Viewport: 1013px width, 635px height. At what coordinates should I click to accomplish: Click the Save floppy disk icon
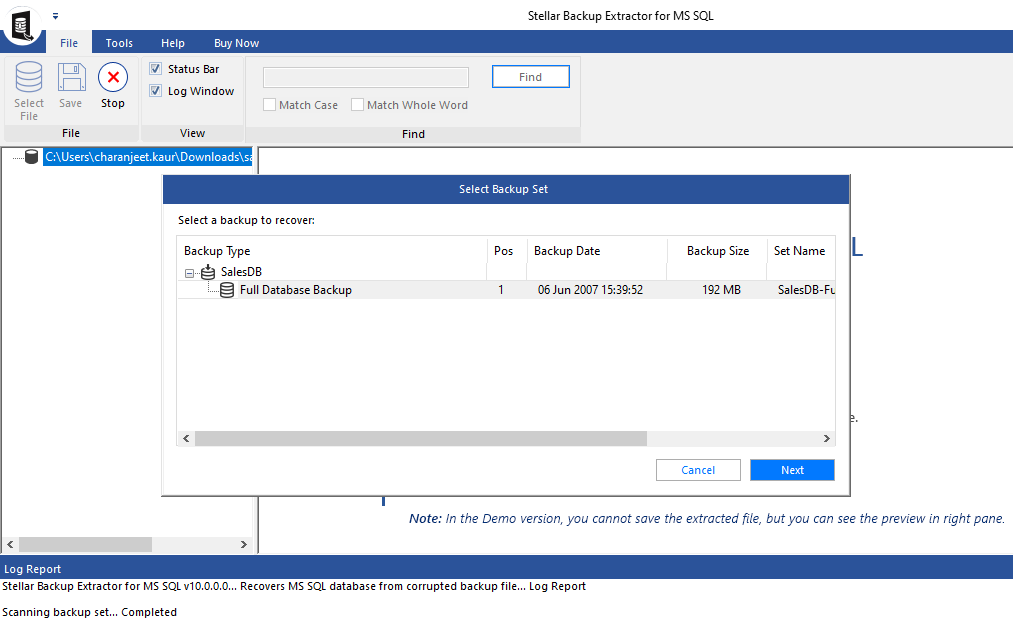(71, 77)
